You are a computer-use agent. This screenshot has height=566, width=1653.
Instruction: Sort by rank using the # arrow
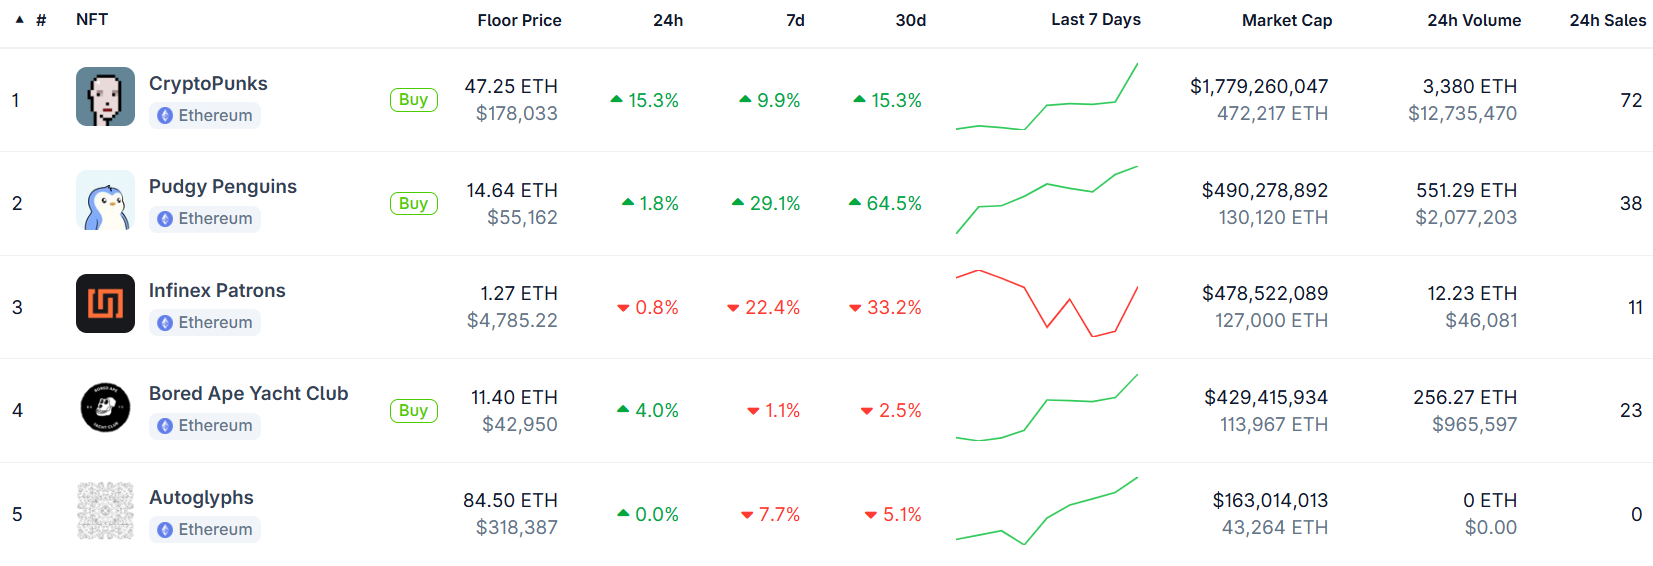tap(19, 20)
